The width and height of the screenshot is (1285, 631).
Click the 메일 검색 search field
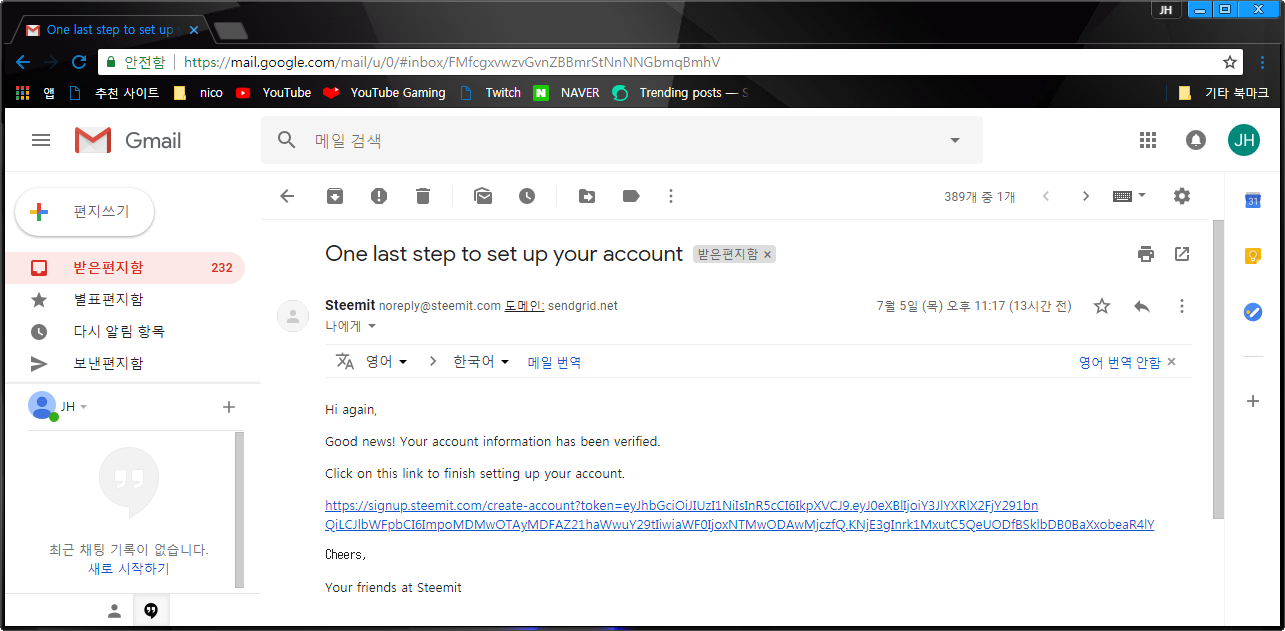click(x=620, y=141)
